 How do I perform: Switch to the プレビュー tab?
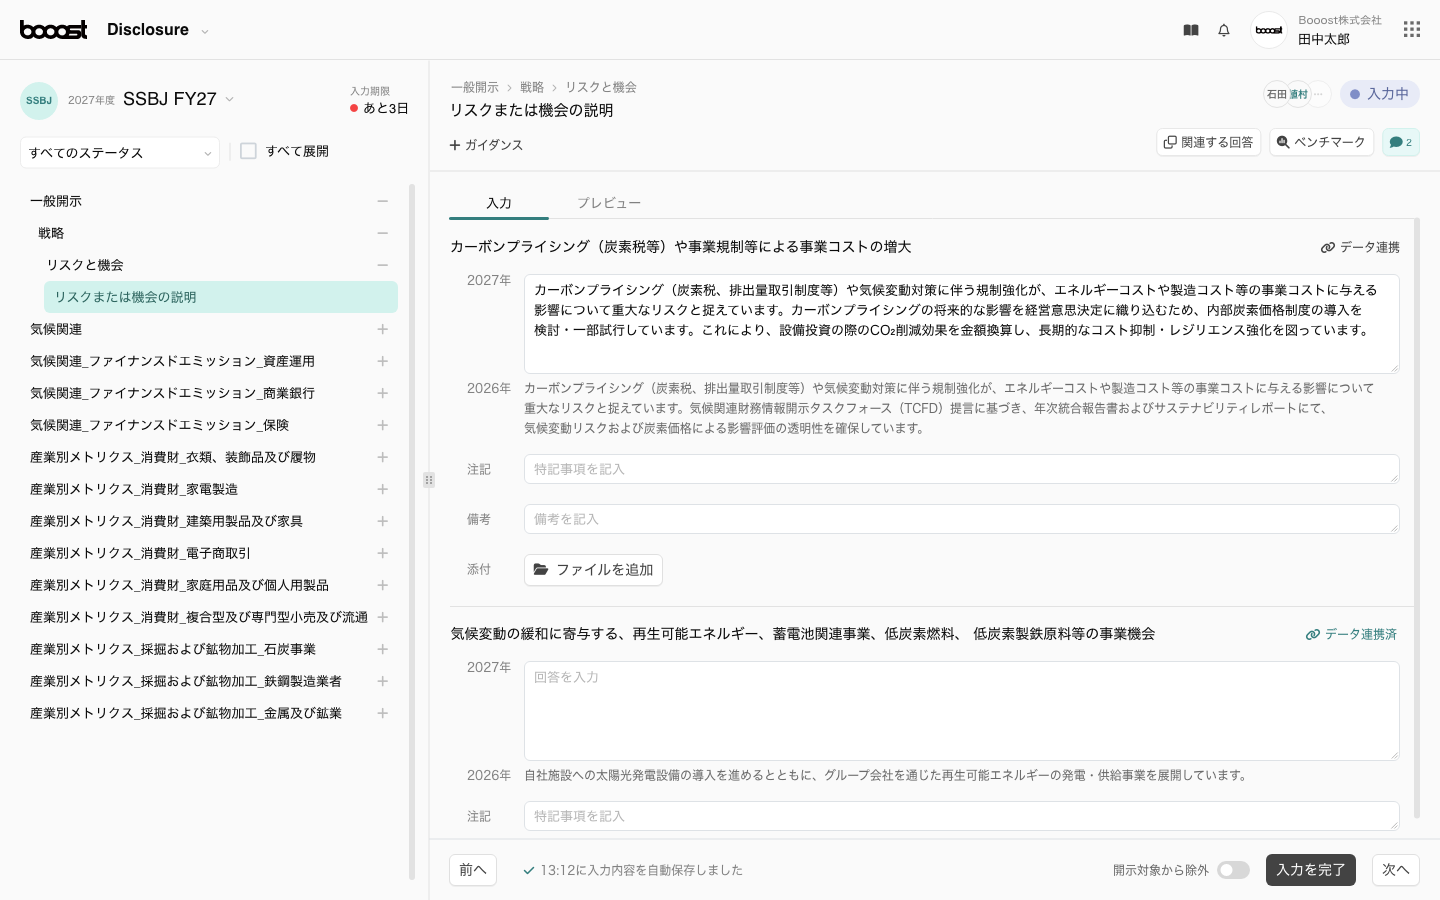coord(608,203)
